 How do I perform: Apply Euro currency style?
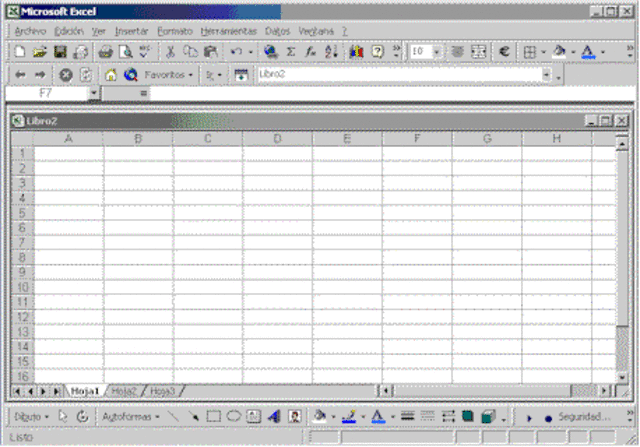tap(504, 52)
